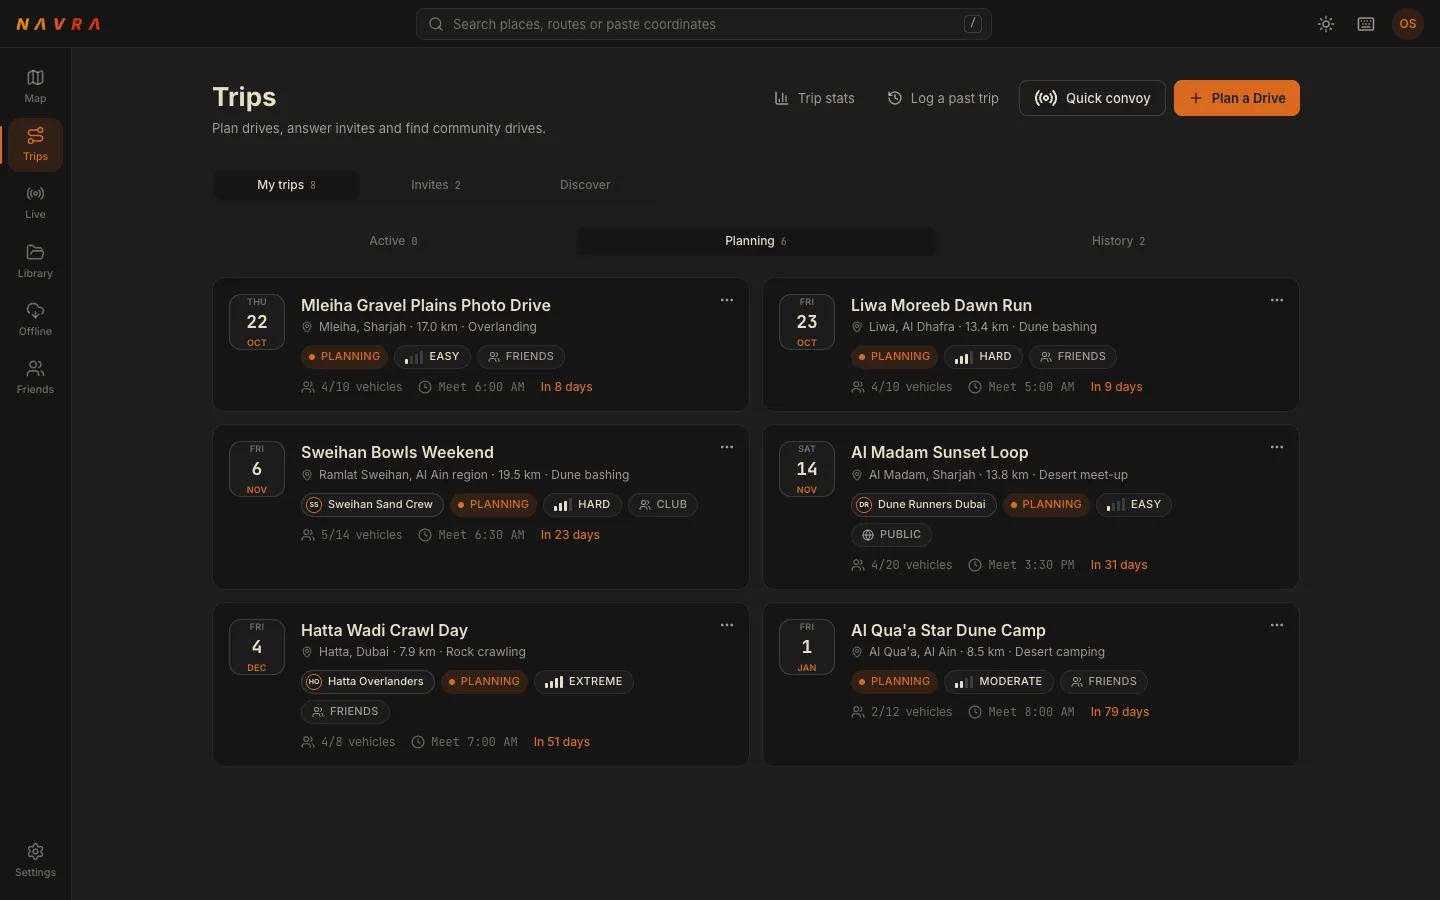1440x900 pixels.
Task: Click the PUBLIC badge on Al Madam trip
Action: point(891,535)
